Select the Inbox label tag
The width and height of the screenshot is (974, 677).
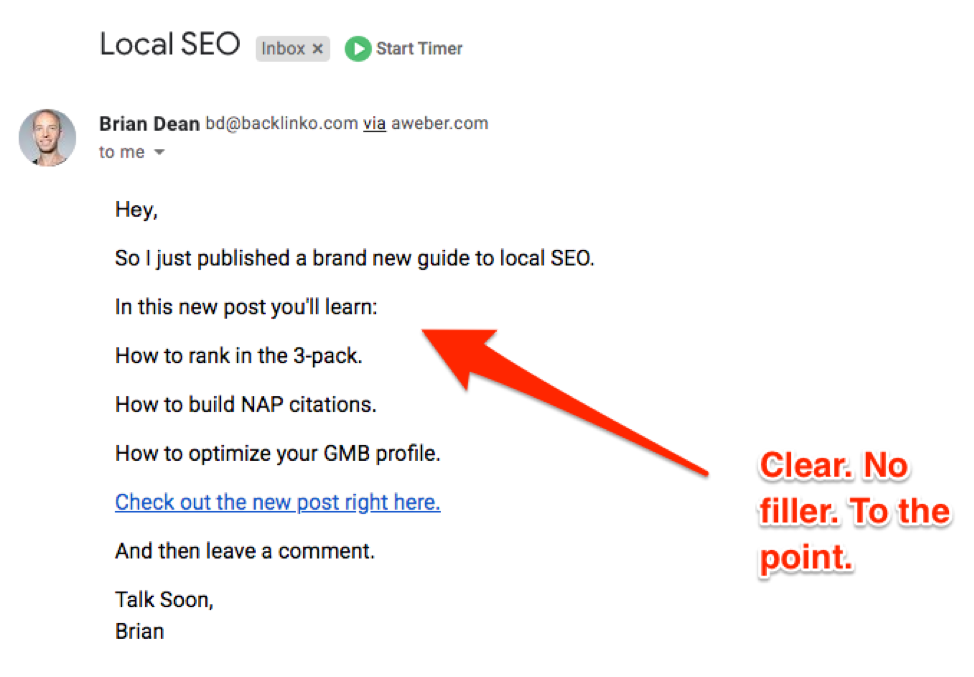click(x=293, y=48)
